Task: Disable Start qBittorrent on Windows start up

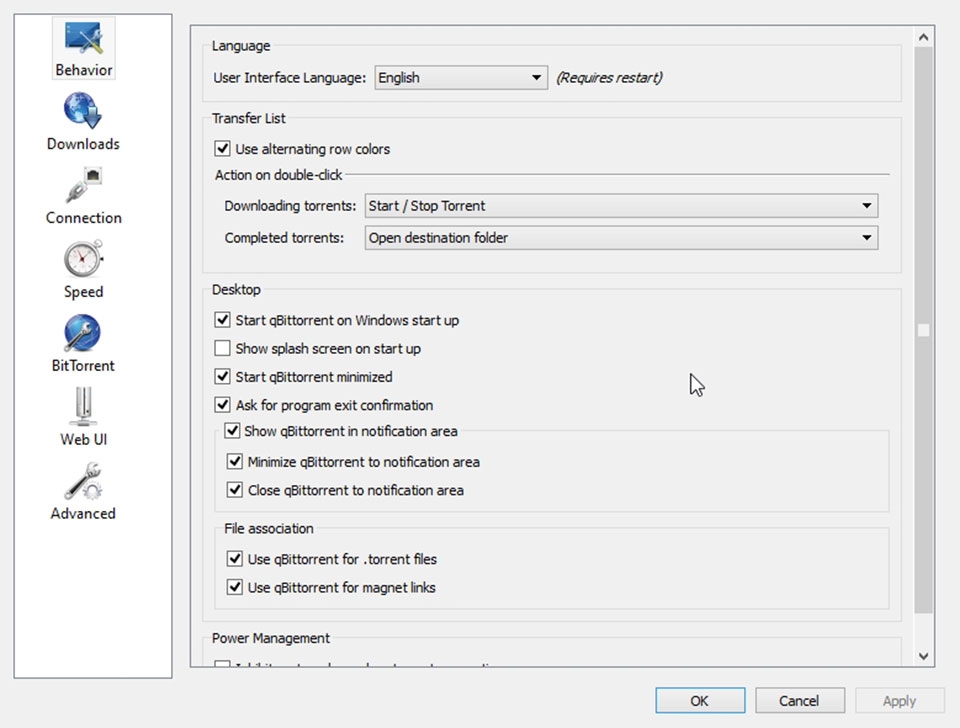Action: click(222, 320)
